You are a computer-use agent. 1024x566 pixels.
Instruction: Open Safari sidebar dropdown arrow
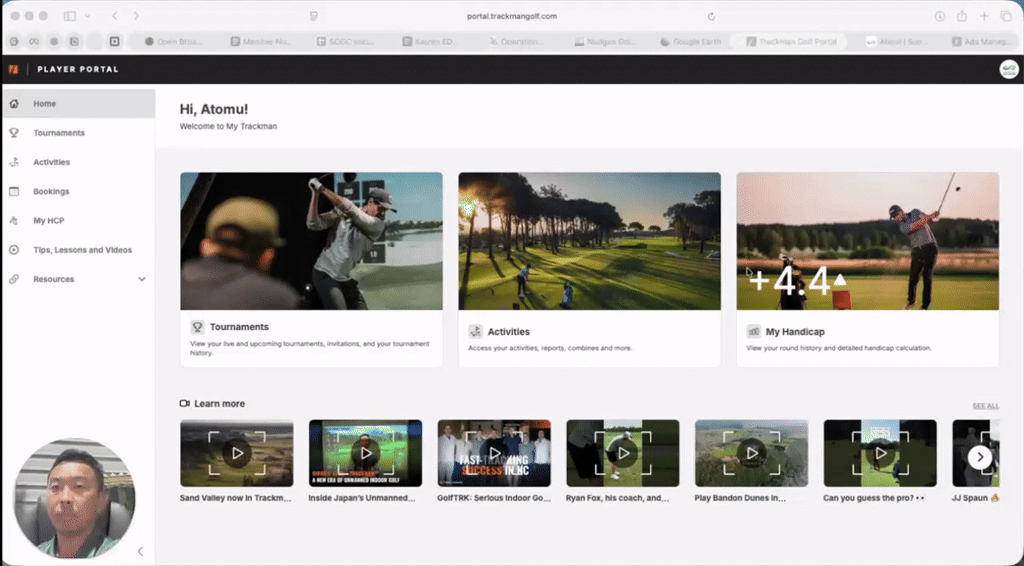click(88, 16)
